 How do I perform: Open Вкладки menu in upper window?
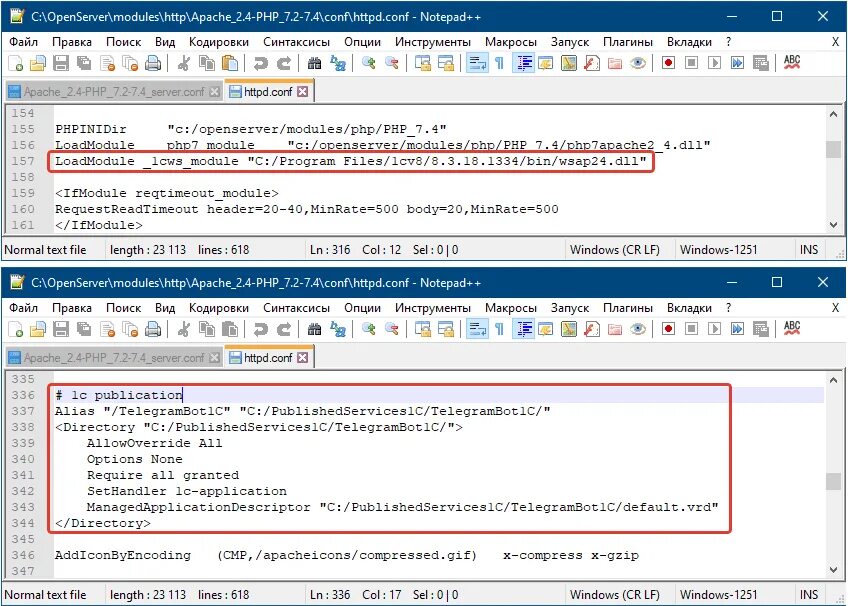[x=689, y=42]
